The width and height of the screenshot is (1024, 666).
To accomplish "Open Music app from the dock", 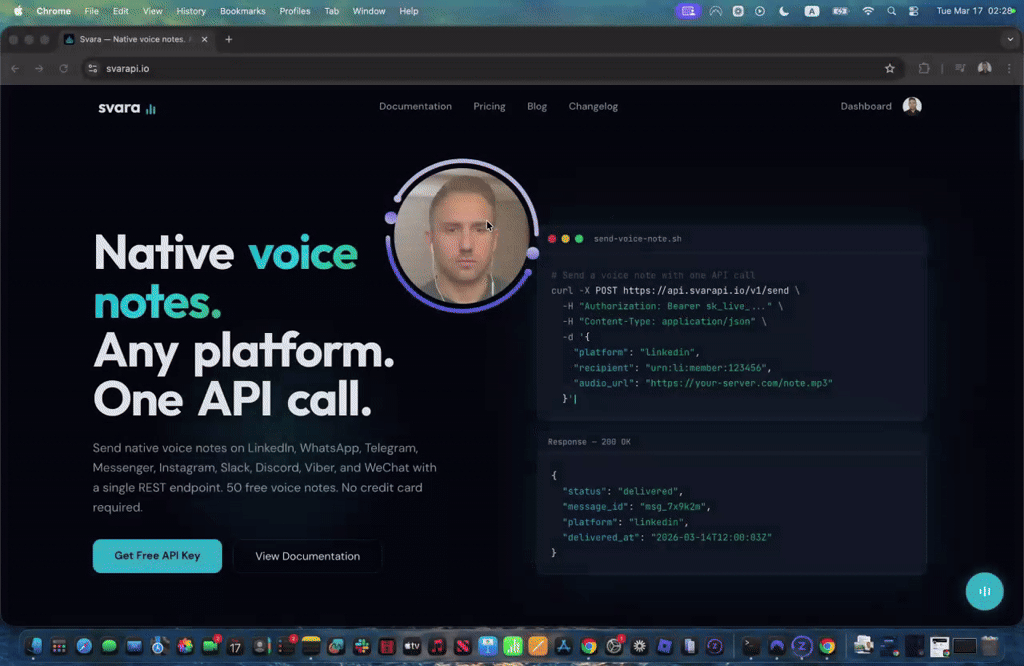I will [437, 646].
